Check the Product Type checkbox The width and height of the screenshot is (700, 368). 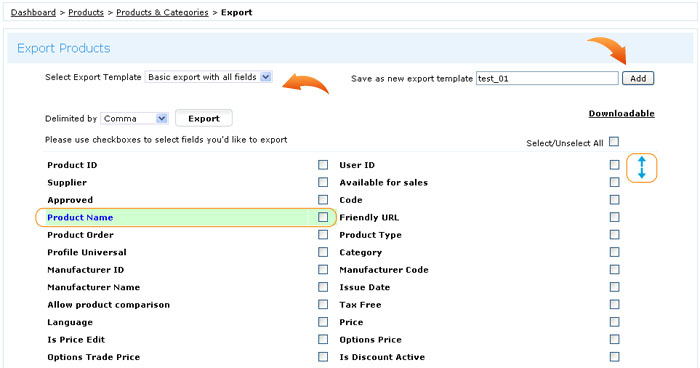[615, 234]
